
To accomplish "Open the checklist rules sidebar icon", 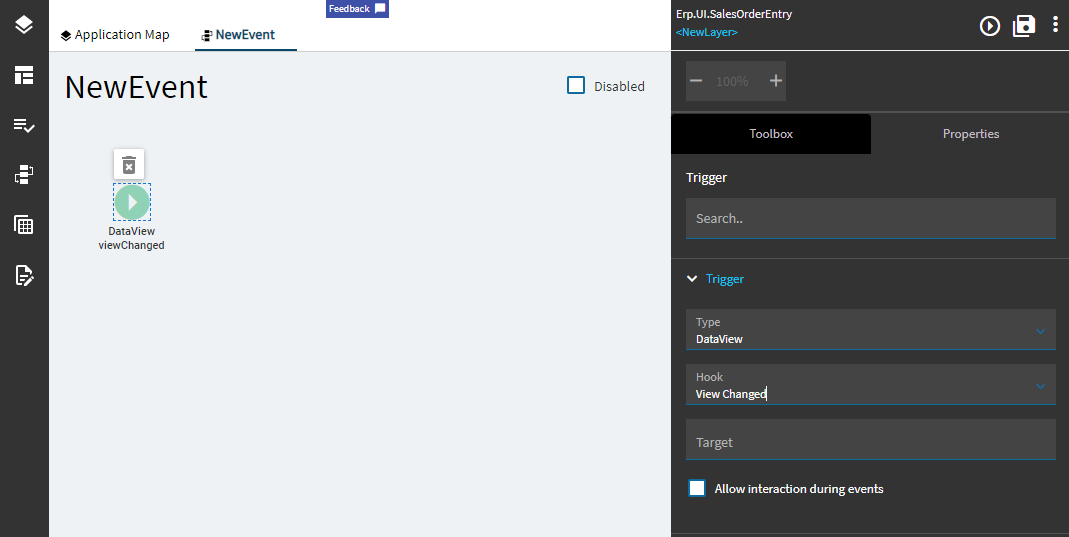I will [x=24, y=125].
